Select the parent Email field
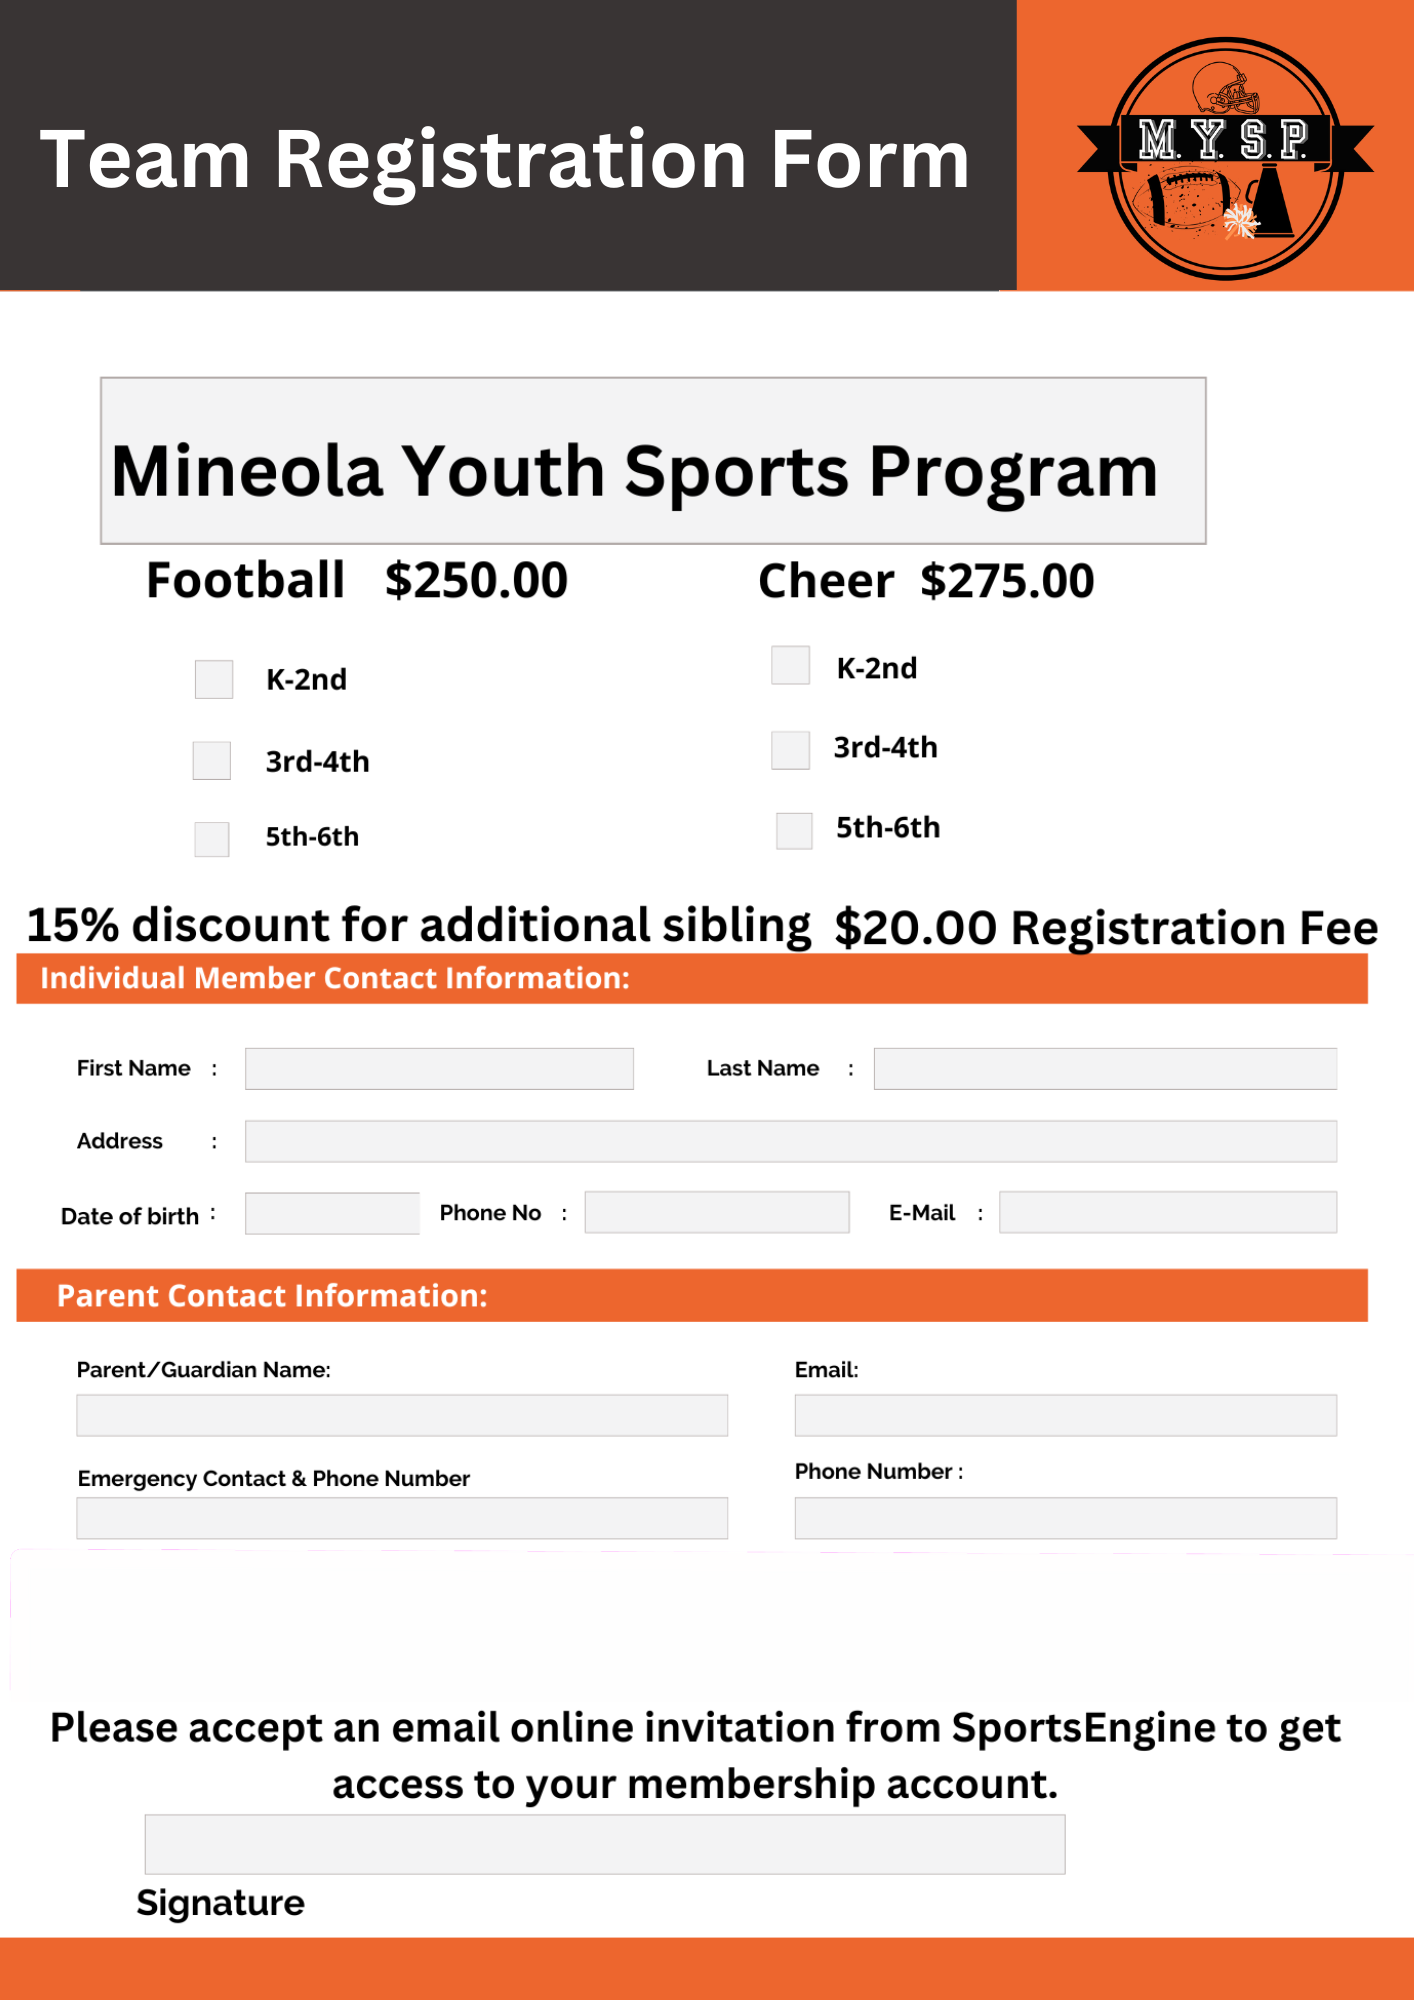This screenshot has width=1414, height=2000. tap(1066, 1415)
